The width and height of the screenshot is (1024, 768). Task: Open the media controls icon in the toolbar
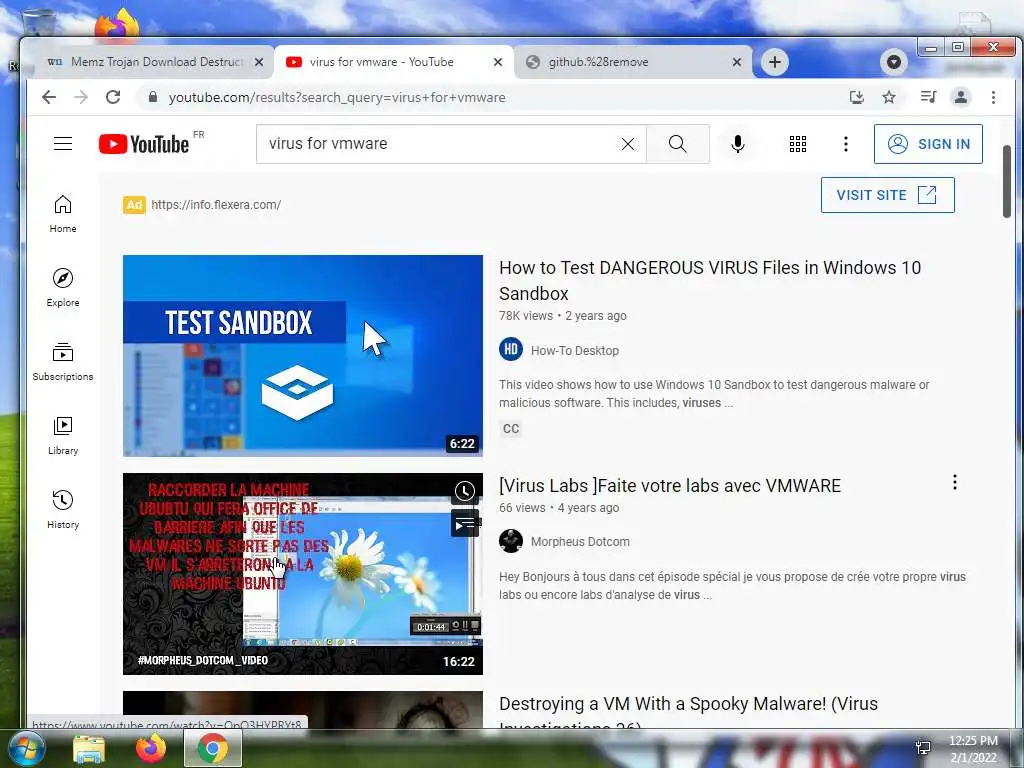tap(928, 97)
